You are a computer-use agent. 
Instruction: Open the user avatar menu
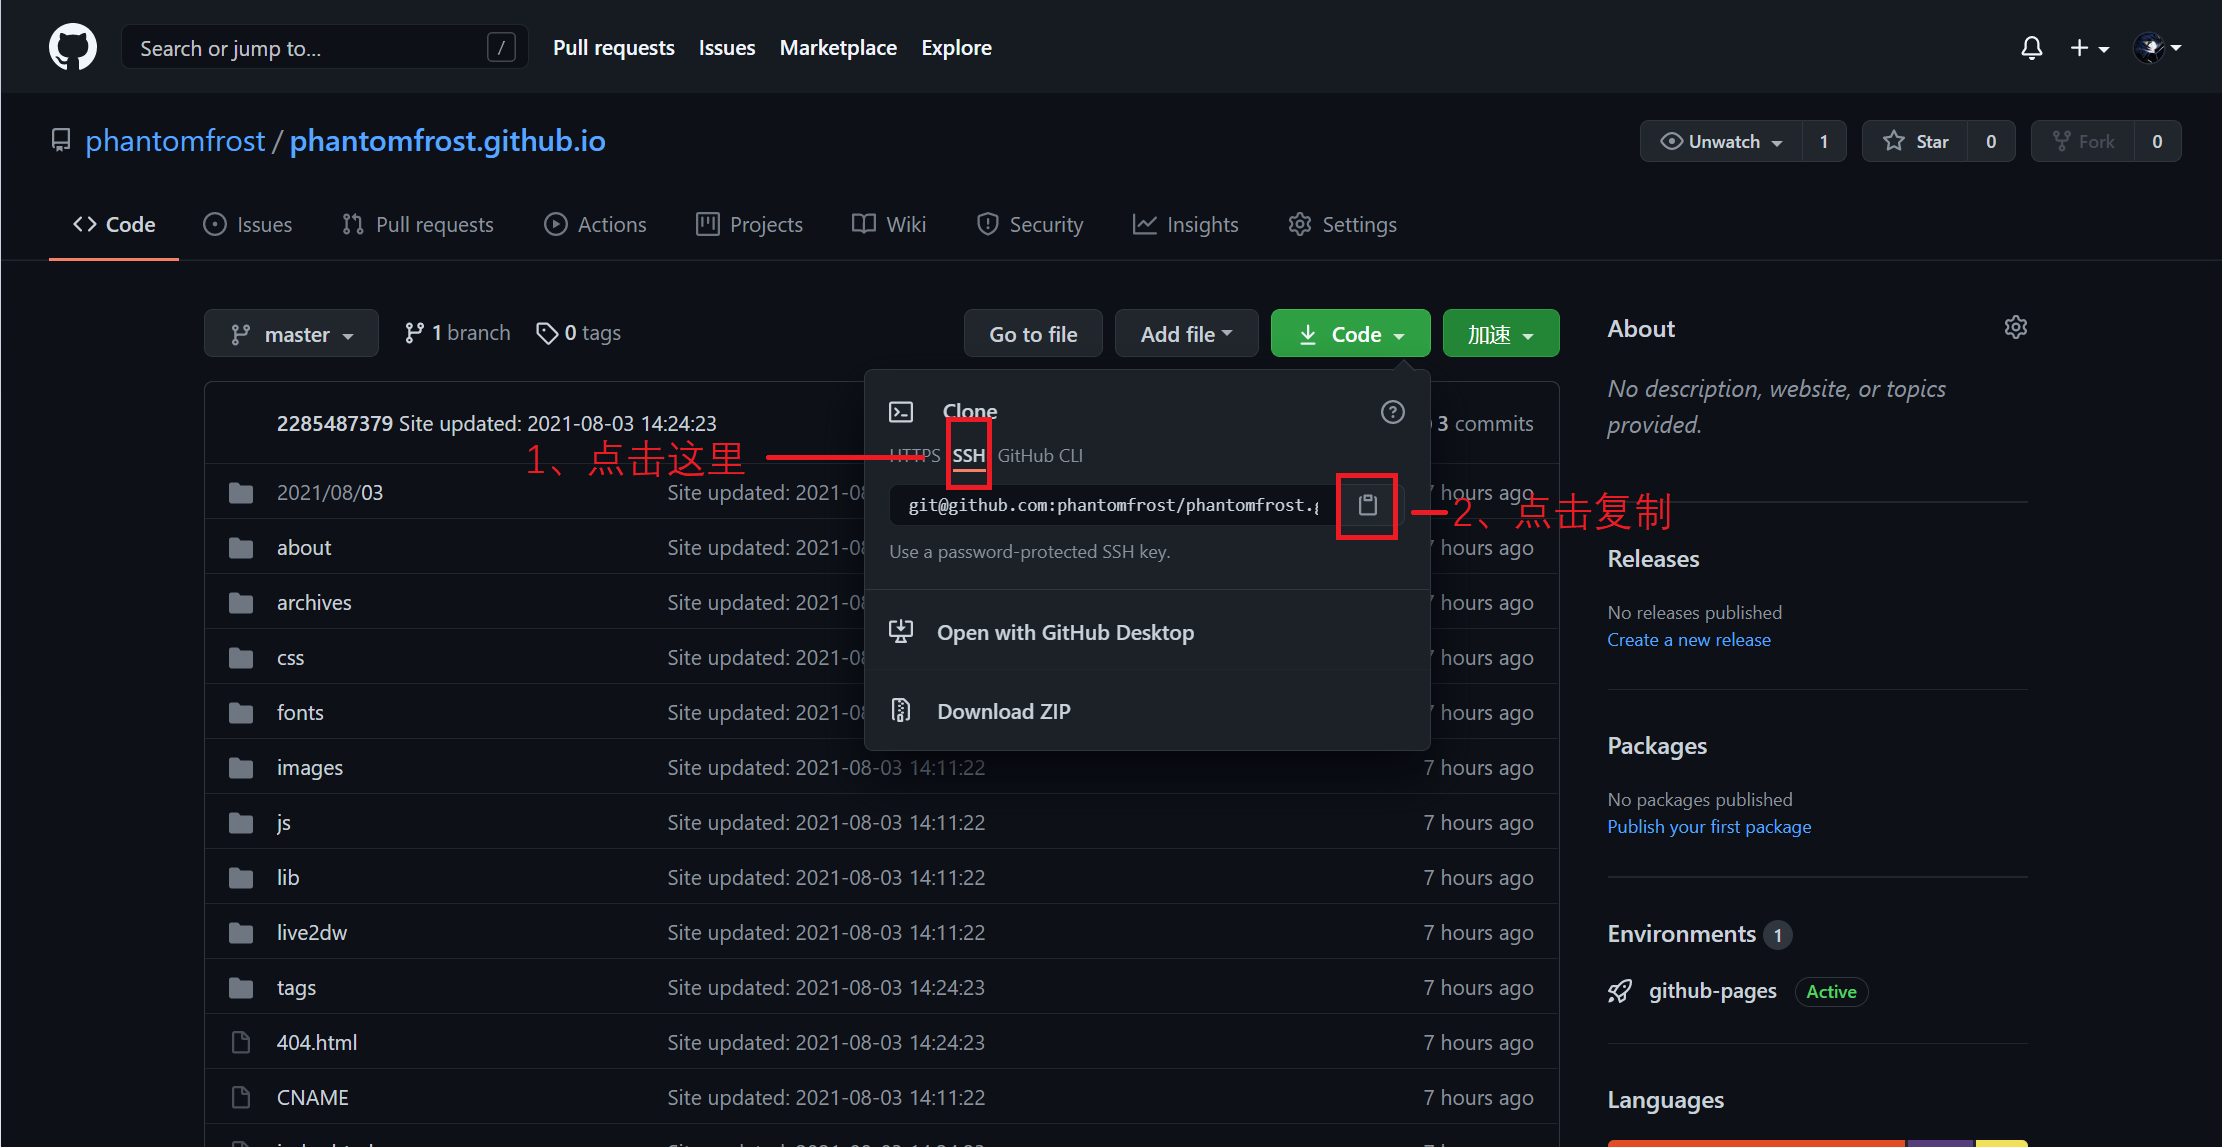[x=2157, y=48]
